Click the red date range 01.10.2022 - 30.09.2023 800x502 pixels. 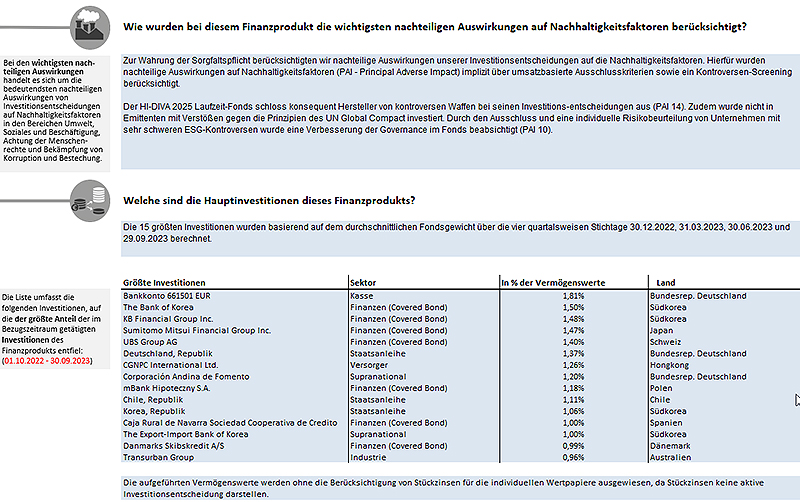pyautogui.click(x=47, y=360)
